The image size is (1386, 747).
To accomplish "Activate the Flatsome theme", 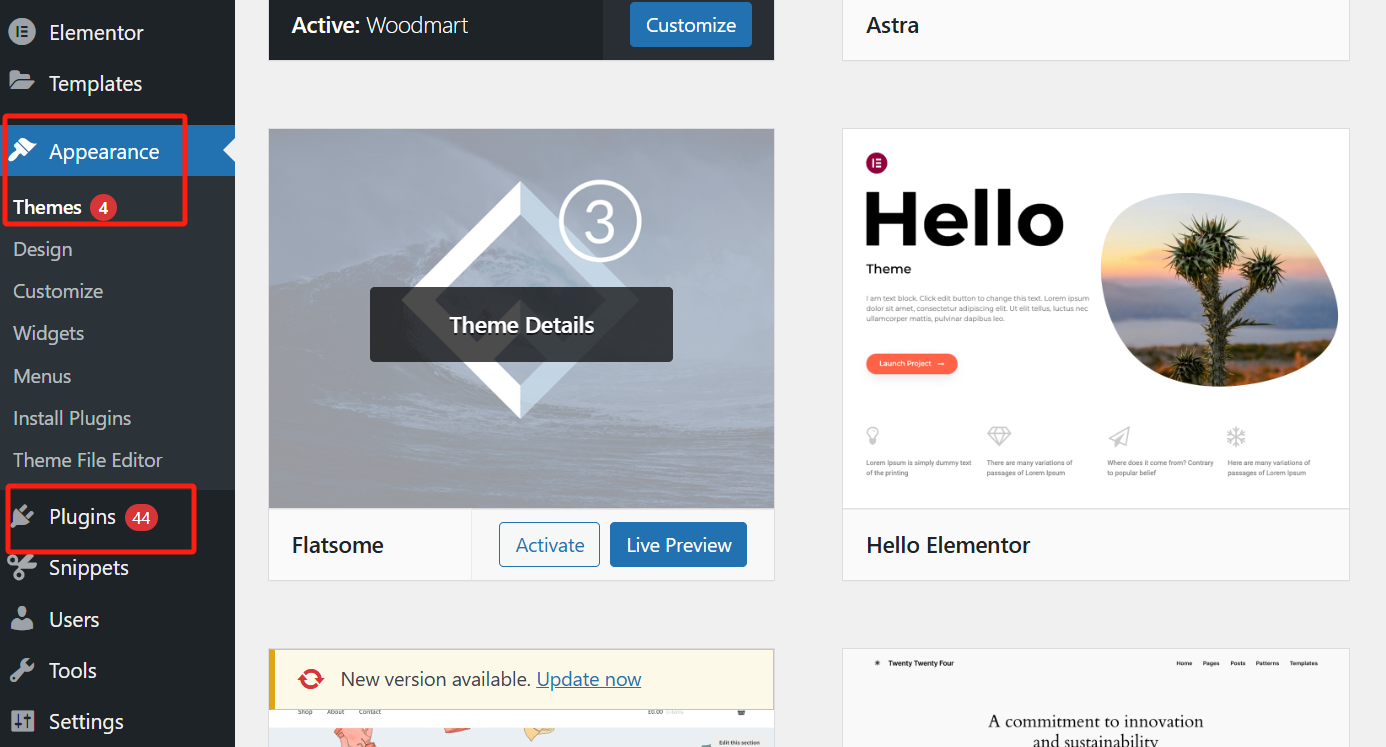I will click(550, 545).
